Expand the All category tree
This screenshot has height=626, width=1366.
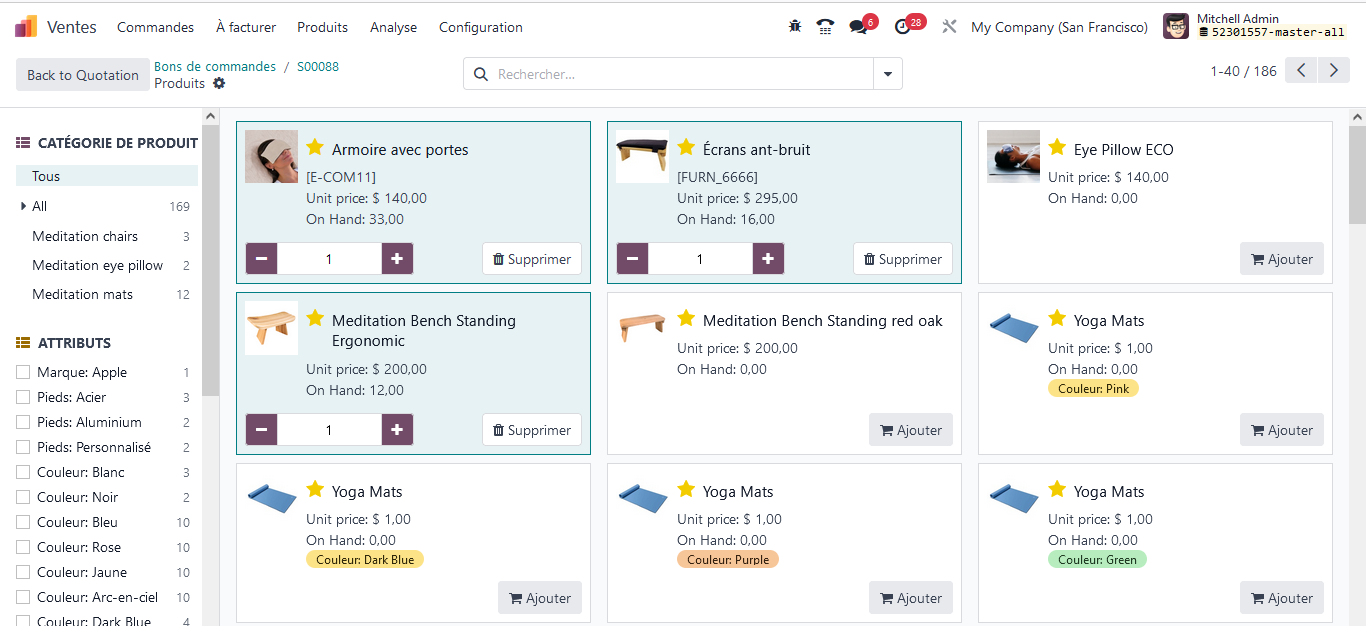pyautogui.click(x=25, y=206)
